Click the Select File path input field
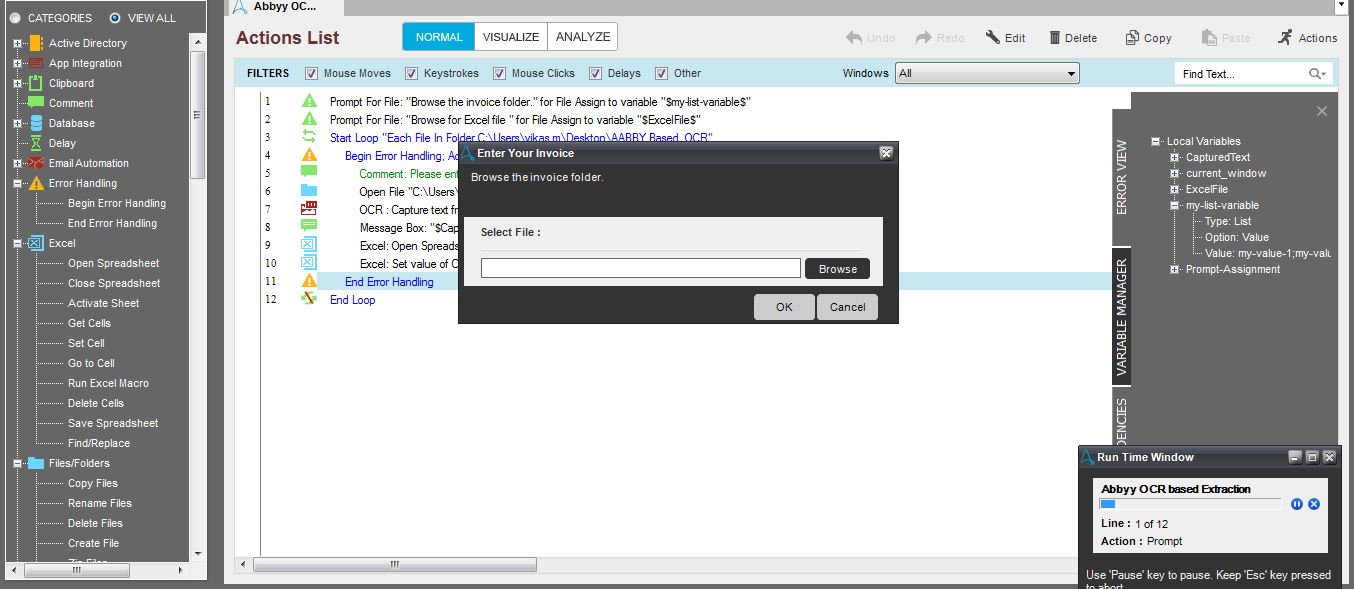Image resolution: width=1354 pixels, height=589 pixels. [641, 268]
